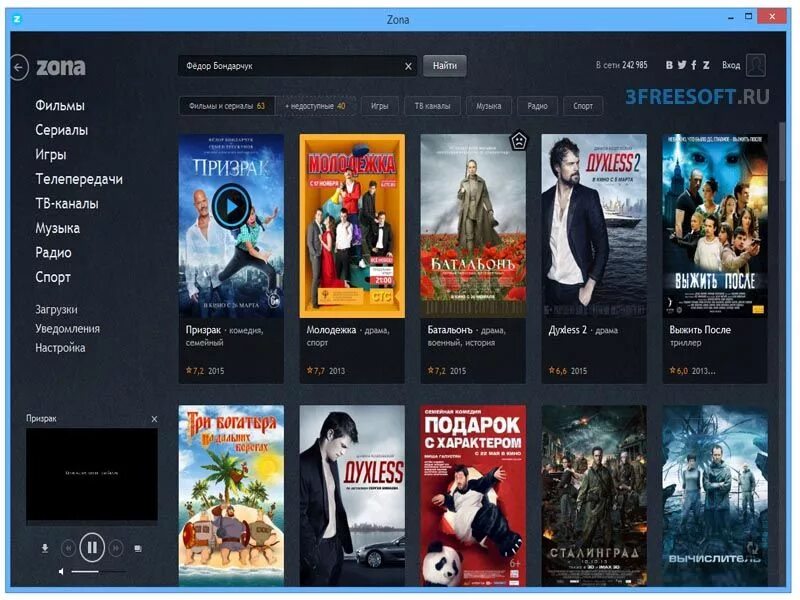Adjust the volume slider in the mini player

(98, 571)
